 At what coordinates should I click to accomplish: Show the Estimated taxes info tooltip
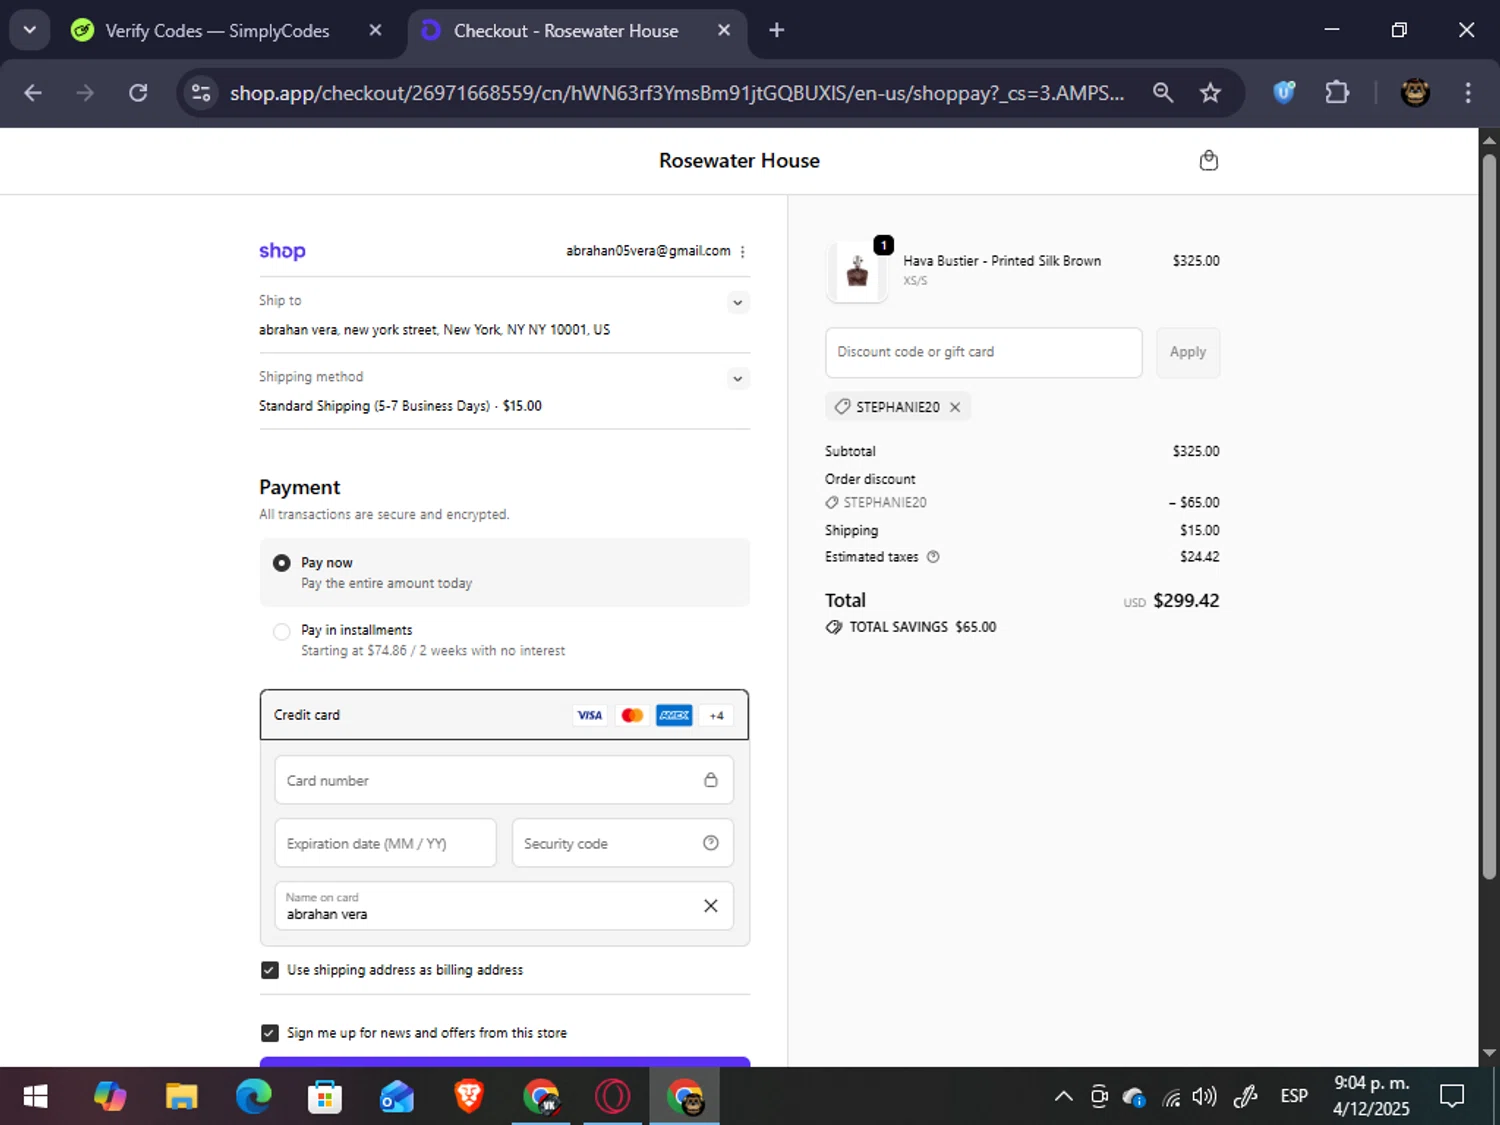click(933, 557)
